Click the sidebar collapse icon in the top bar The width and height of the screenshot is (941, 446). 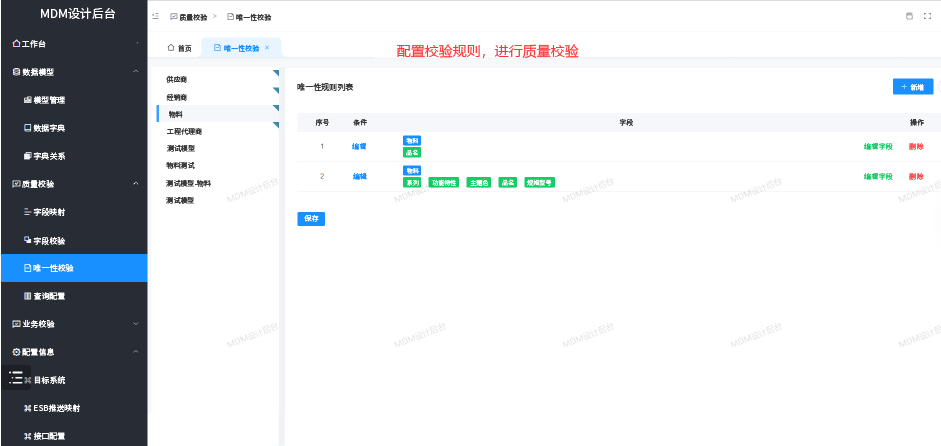156,17
